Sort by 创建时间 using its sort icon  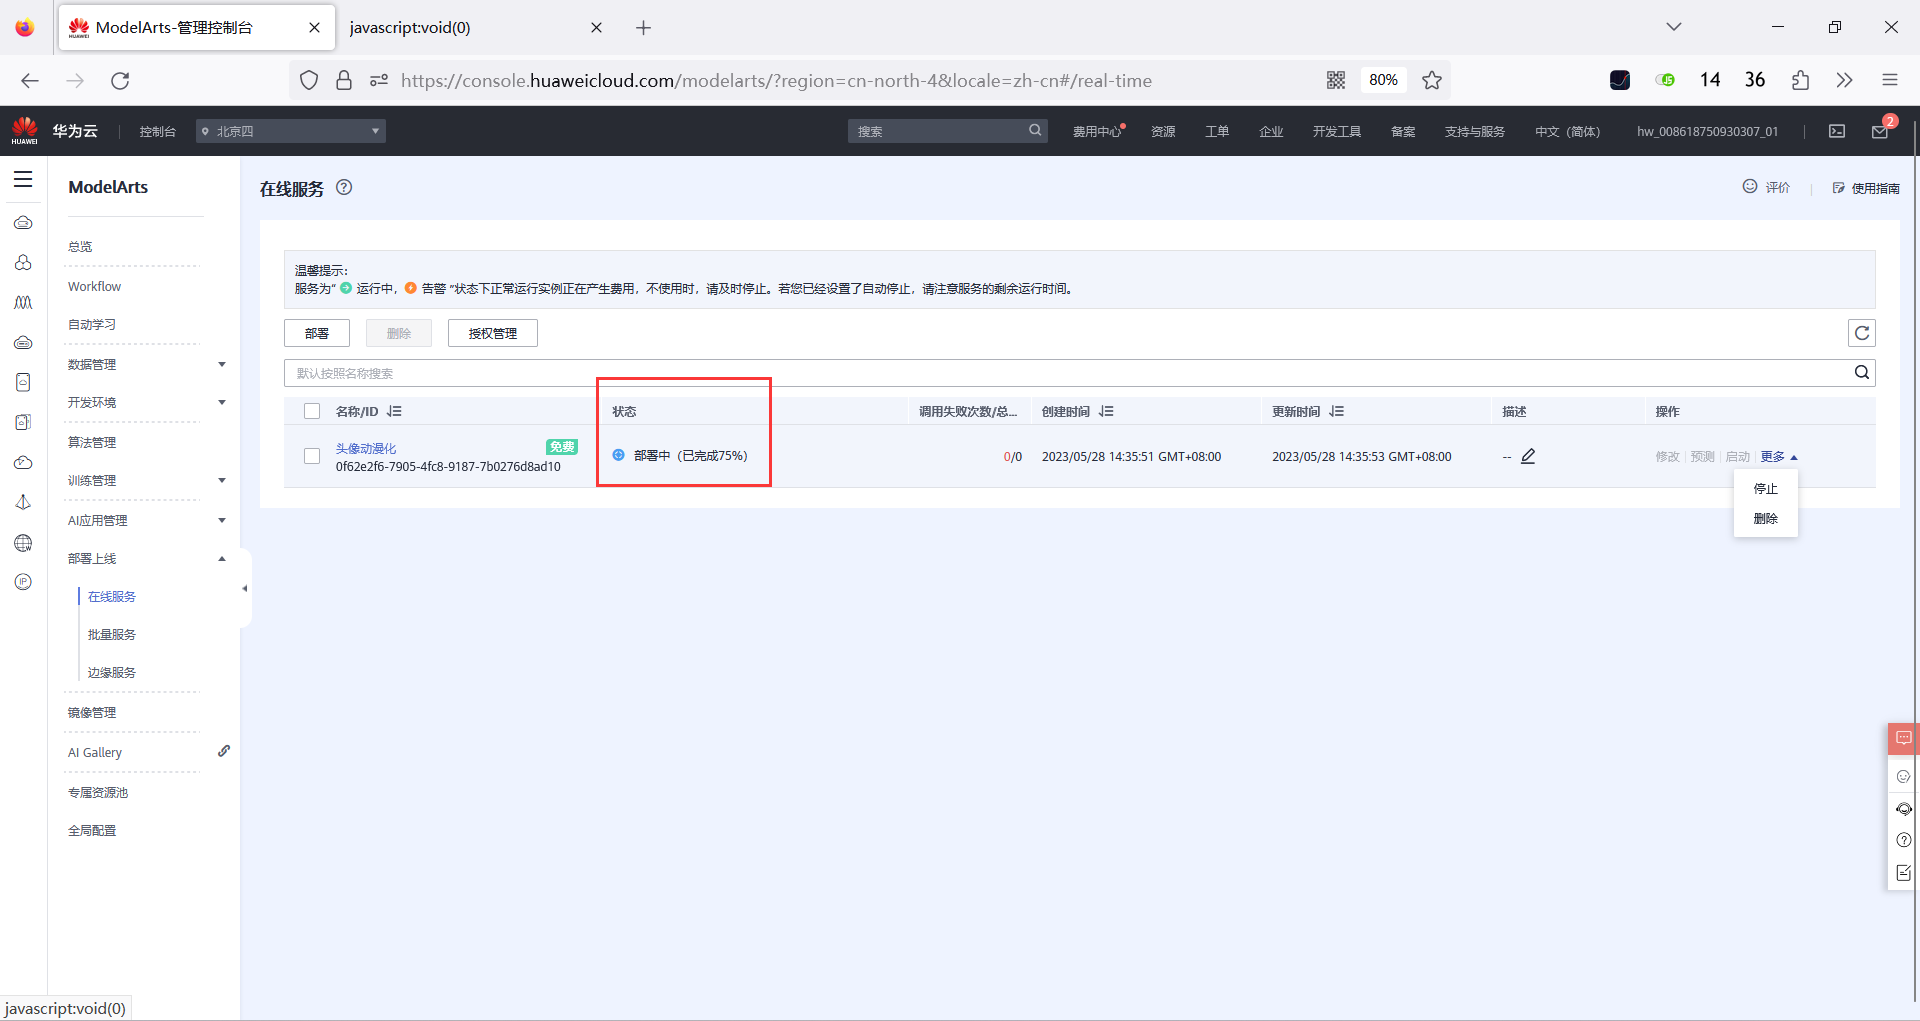point(1106,411)
